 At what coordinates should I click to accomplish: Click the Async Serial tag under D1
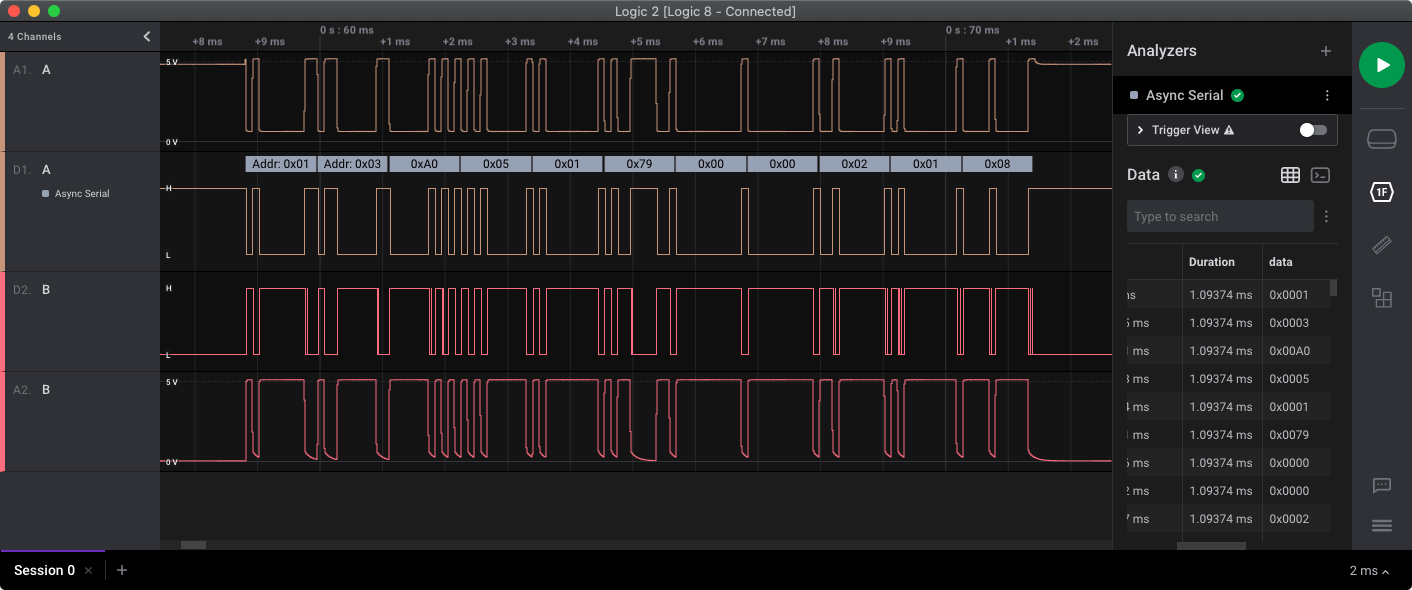(x=76, y=194)
